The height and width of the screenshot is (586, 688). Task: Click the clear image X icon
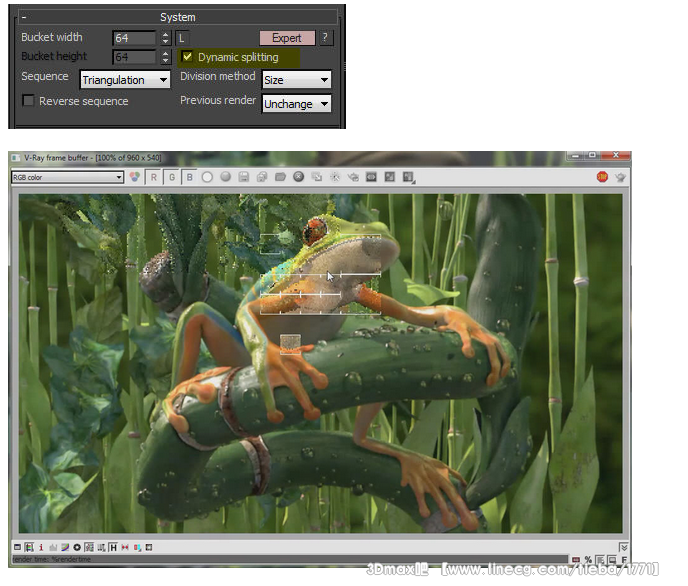coord(298,177)
